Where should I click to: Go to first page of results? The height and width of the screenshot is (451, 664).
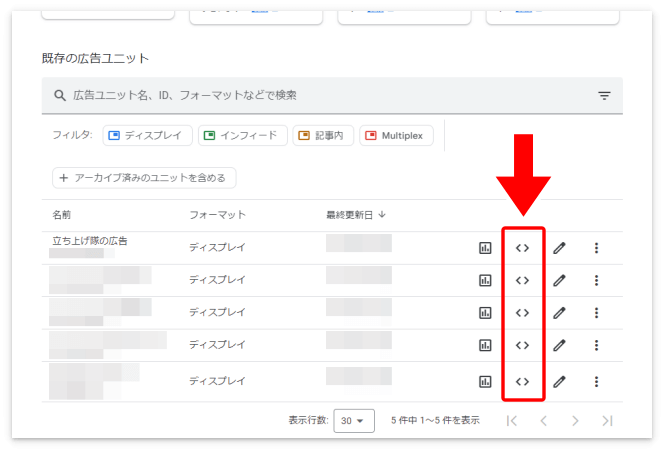click(x=512, y=421)
